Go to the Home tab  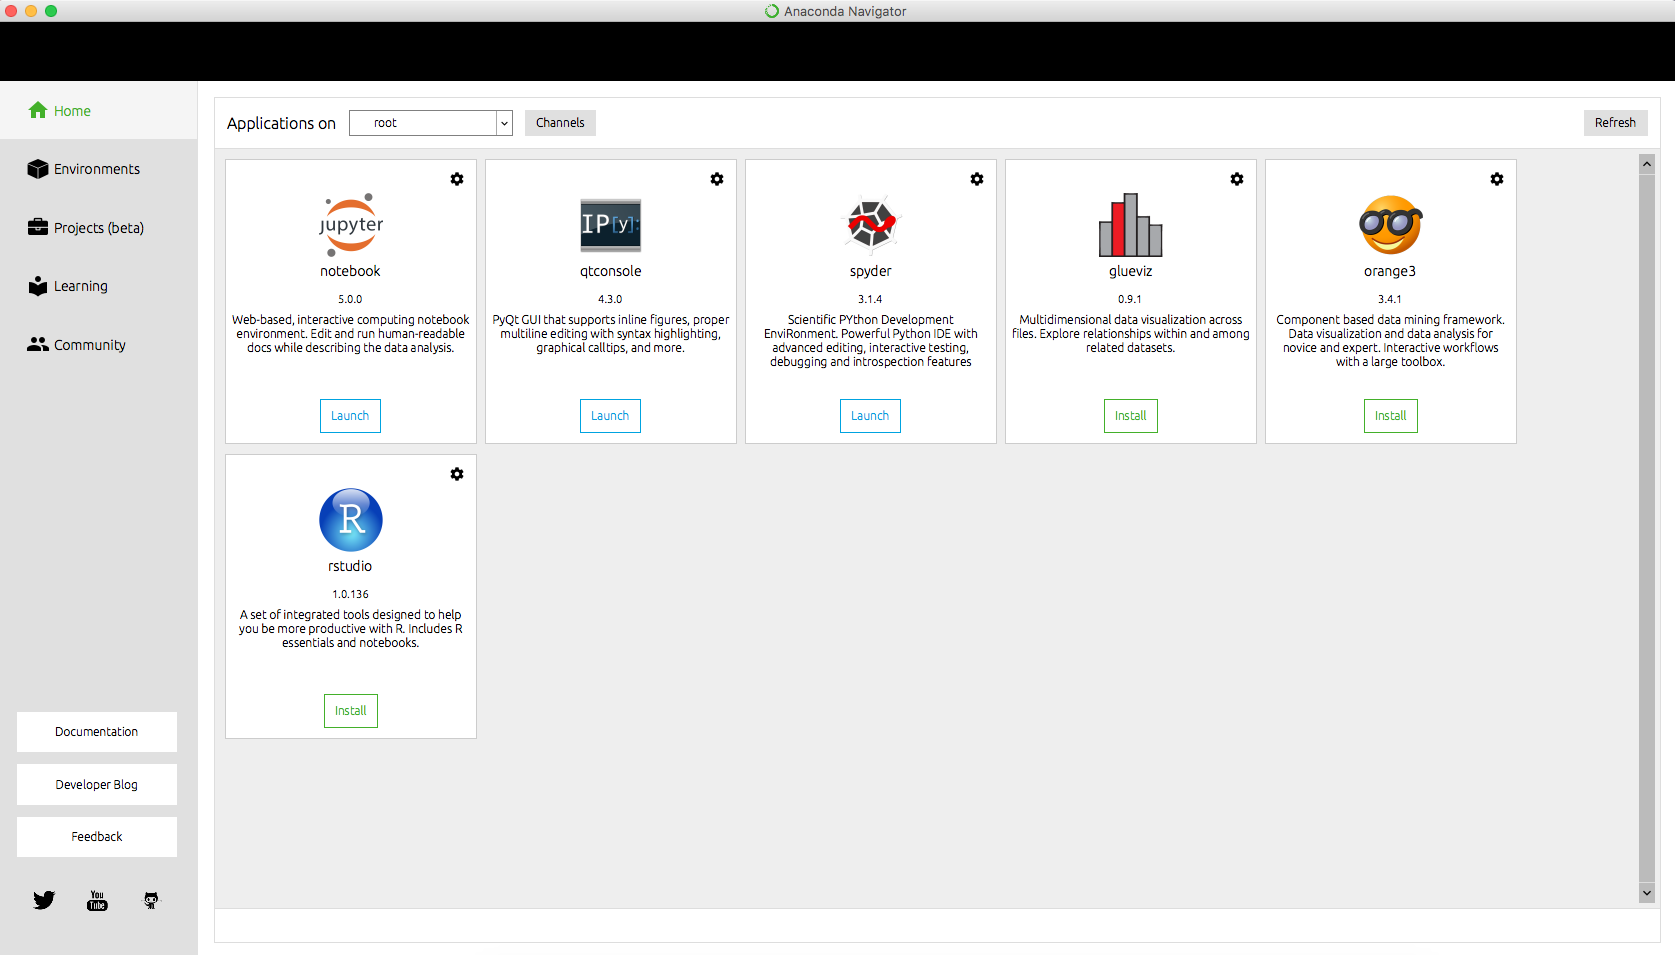click(99, 110)
